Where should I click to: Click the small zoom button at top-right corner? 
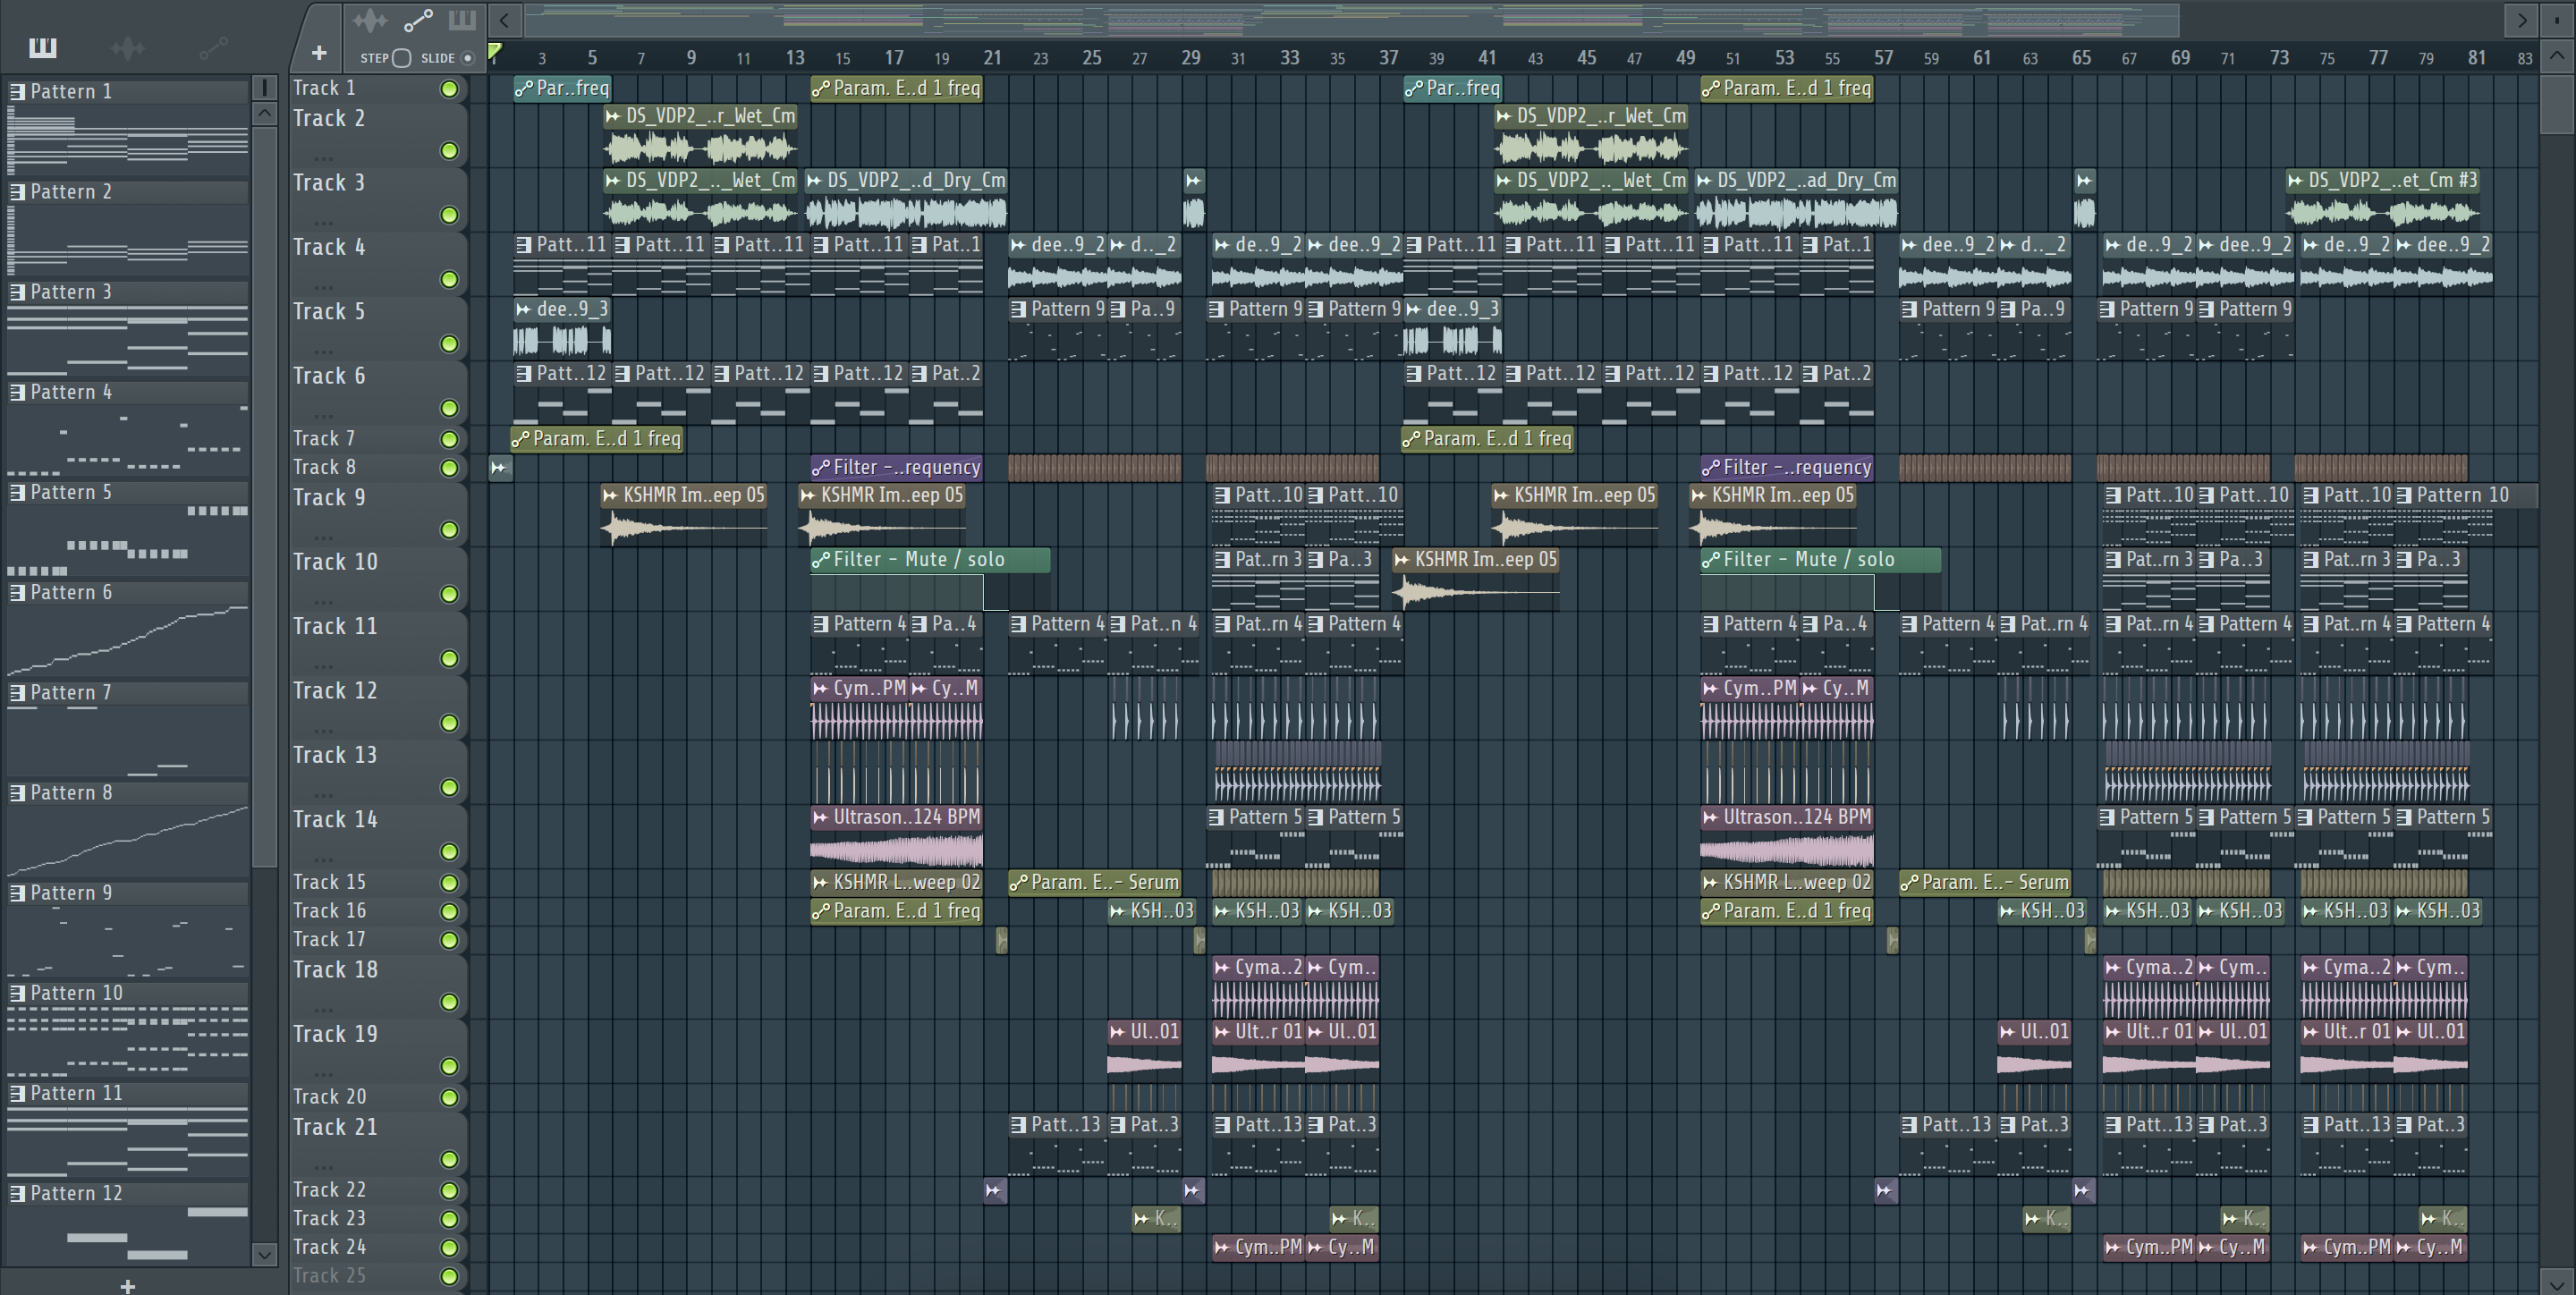[x=2558, y=20]
